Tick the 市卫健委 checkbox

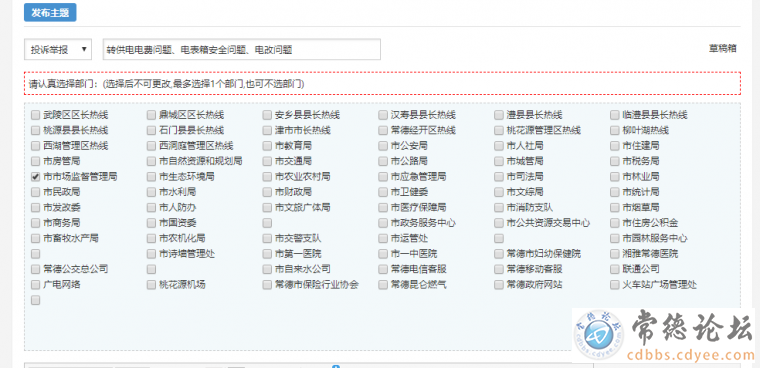tap(383, 192)
